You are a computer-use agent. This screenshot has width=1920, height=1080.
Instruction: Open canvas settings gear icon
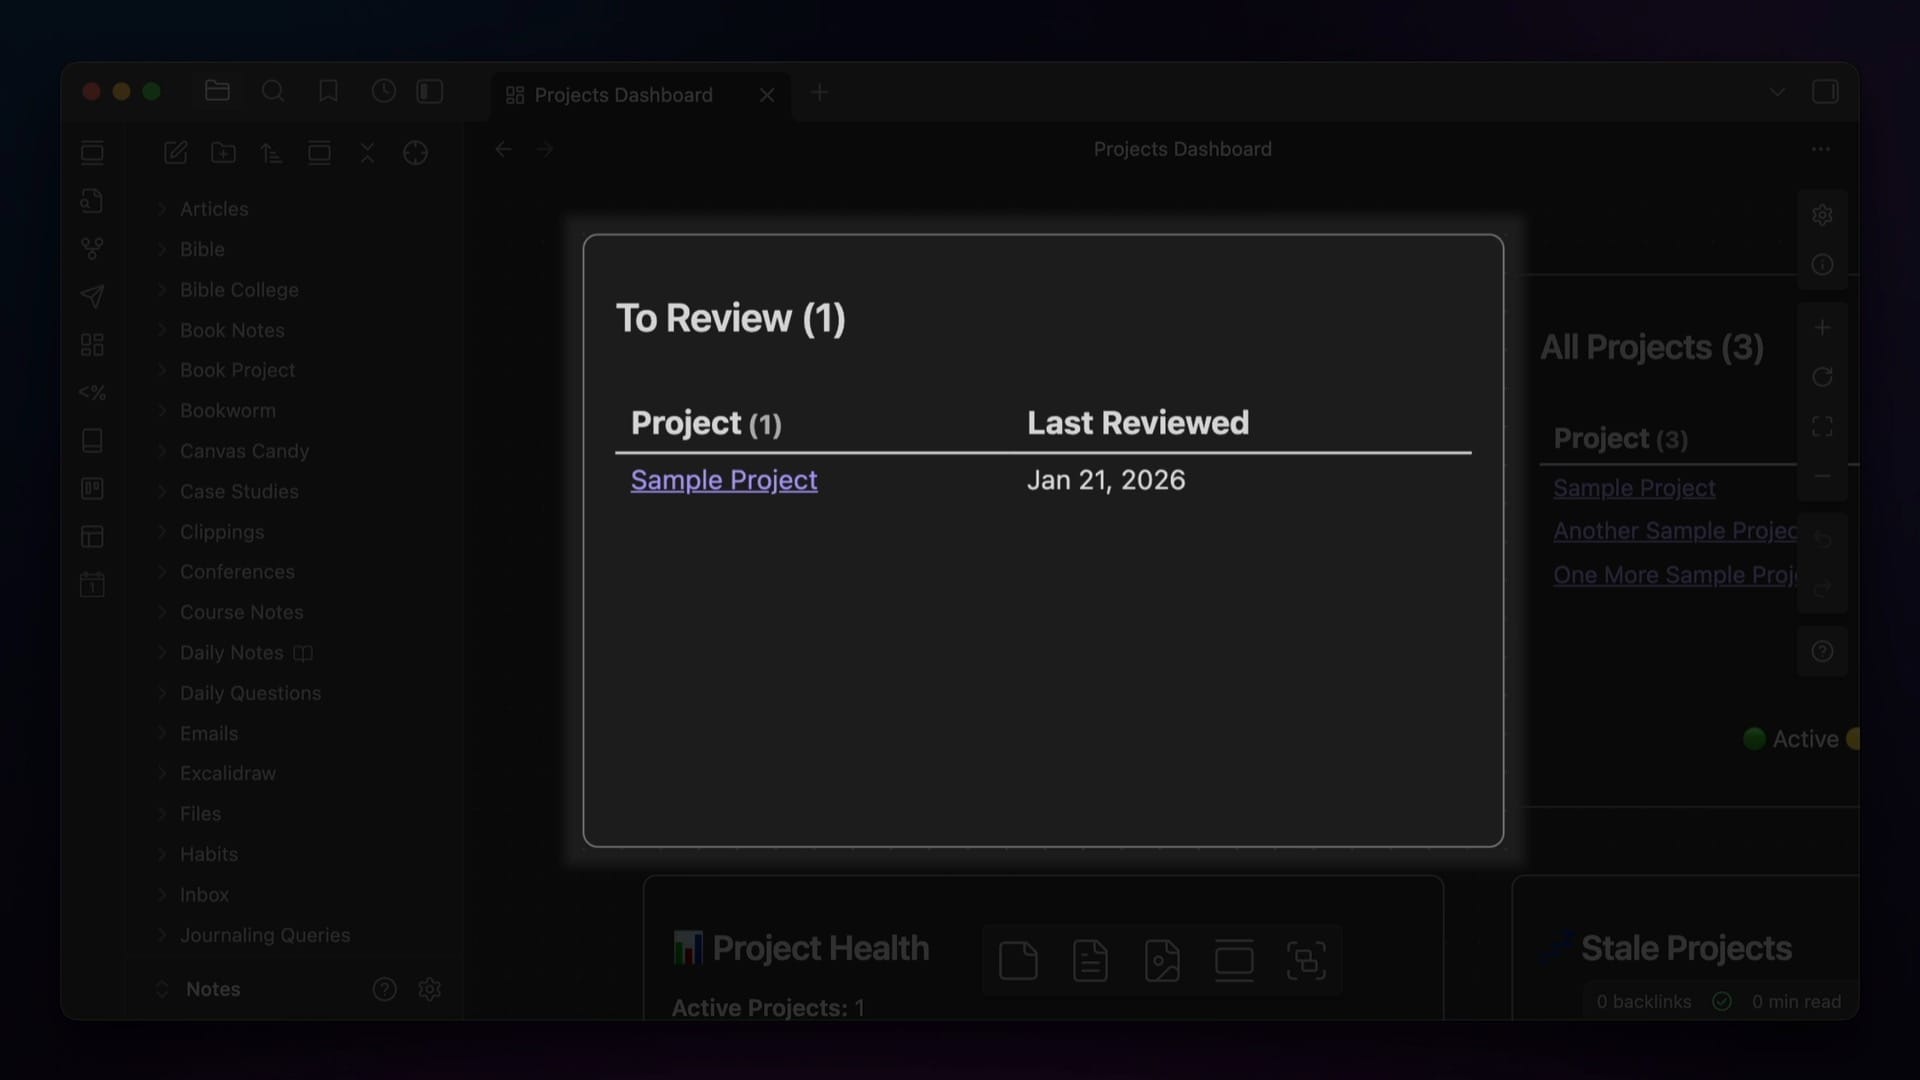click(x=1822, y=215)
